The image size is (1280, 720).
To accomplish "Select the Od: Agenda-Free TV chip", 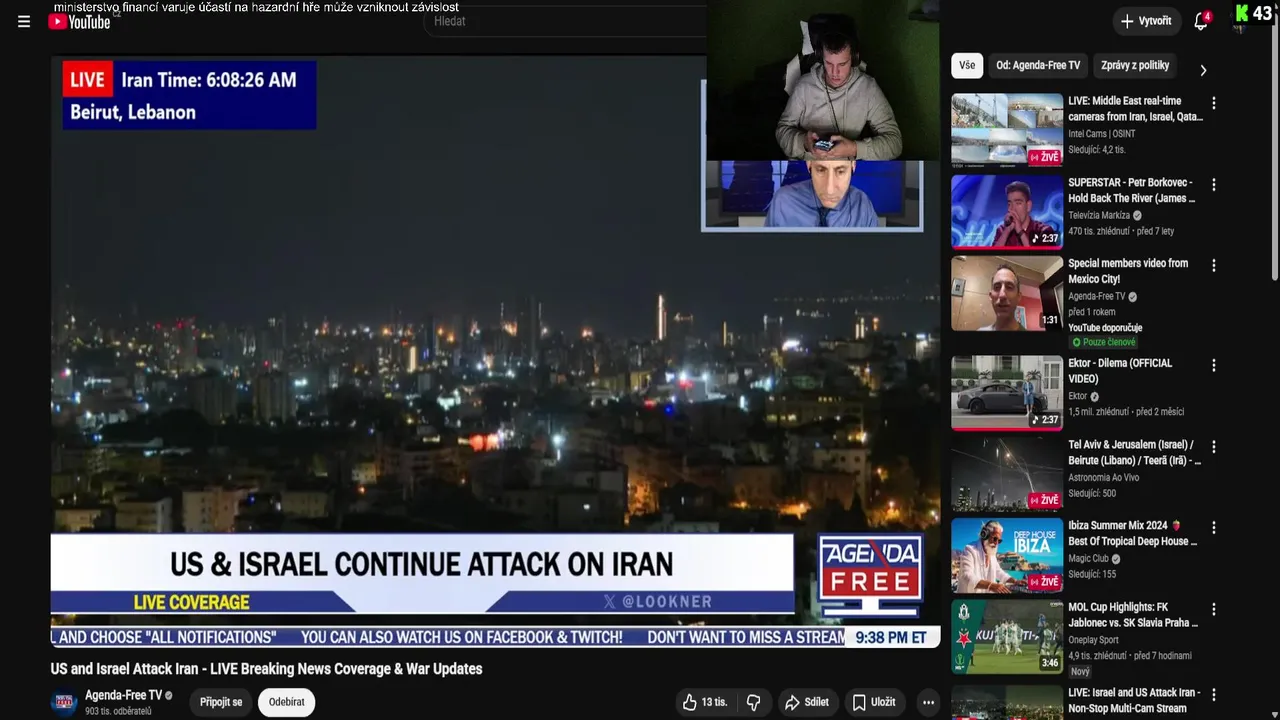I will pos(1038,66).
